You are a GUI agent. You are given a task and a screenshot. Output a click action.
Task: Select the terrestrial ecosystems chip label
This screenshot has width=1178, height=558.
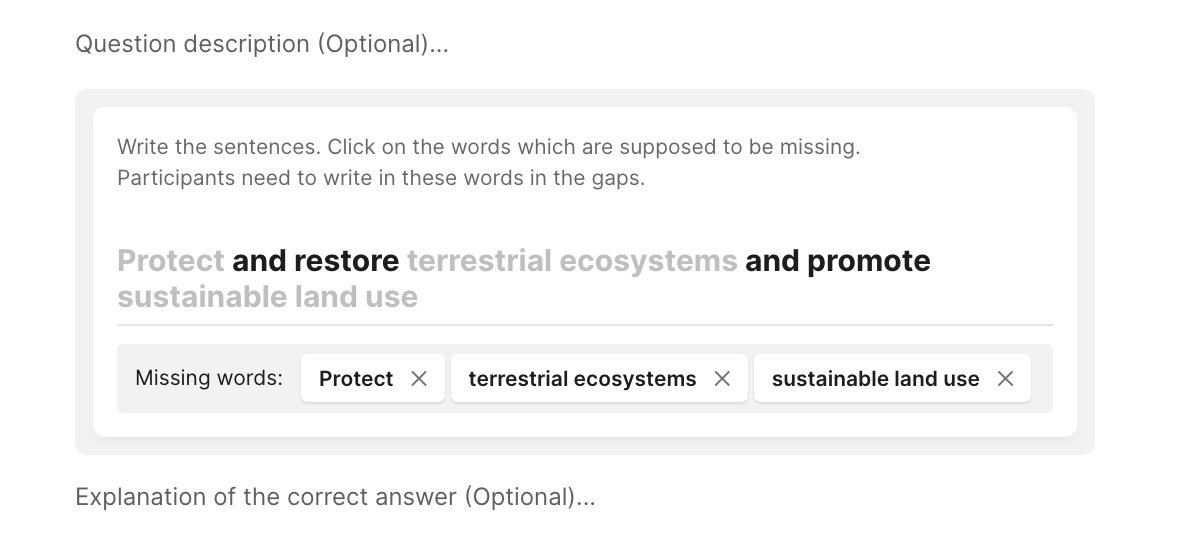pyautogui.click(x=582, y=379)
